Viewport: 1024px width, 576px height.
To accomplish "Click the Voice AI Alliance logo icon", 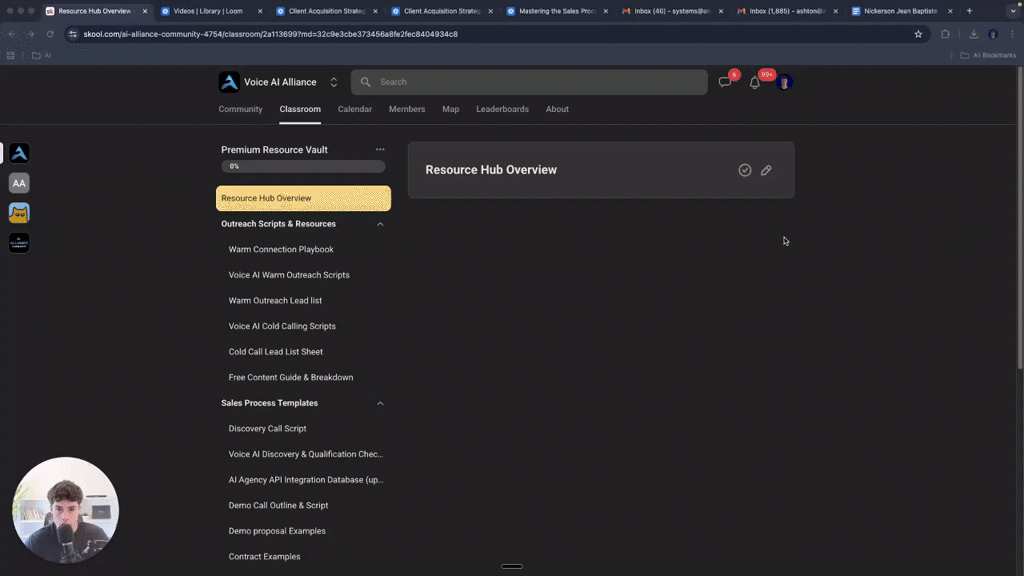I will point(229,82).
